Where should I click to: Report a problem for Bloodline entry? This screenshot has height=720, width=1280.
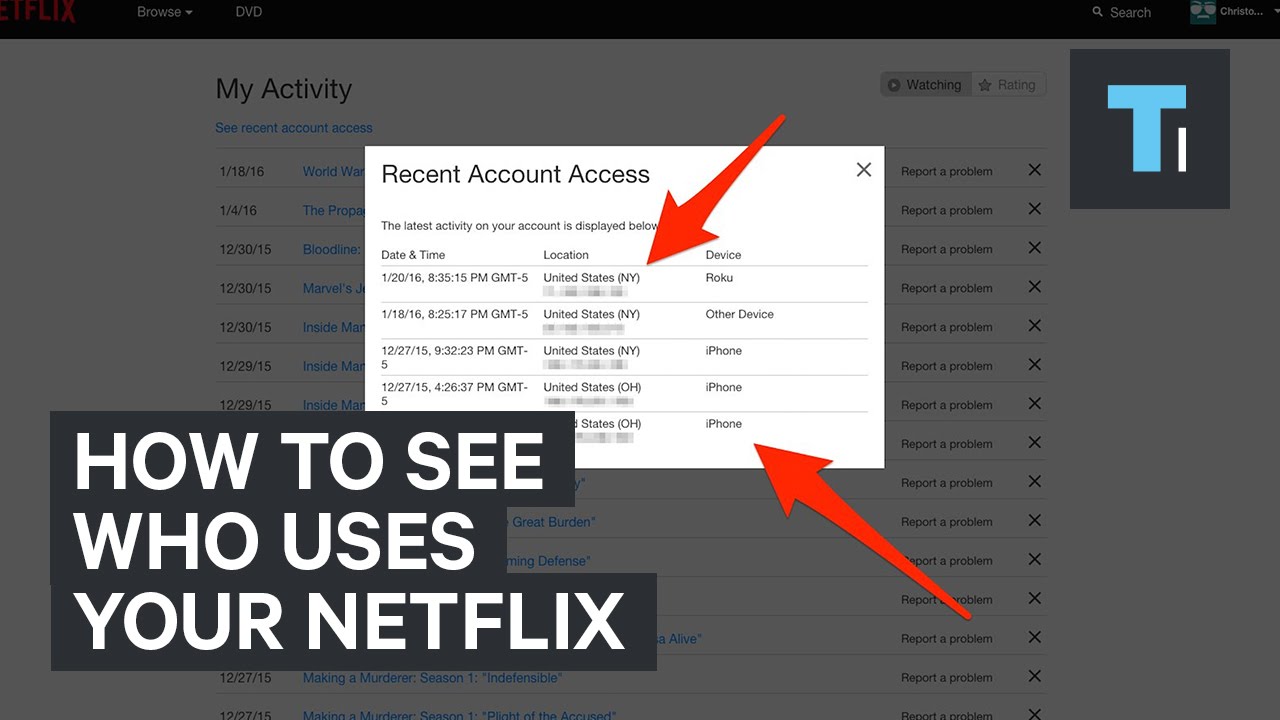tap(947, 249)
